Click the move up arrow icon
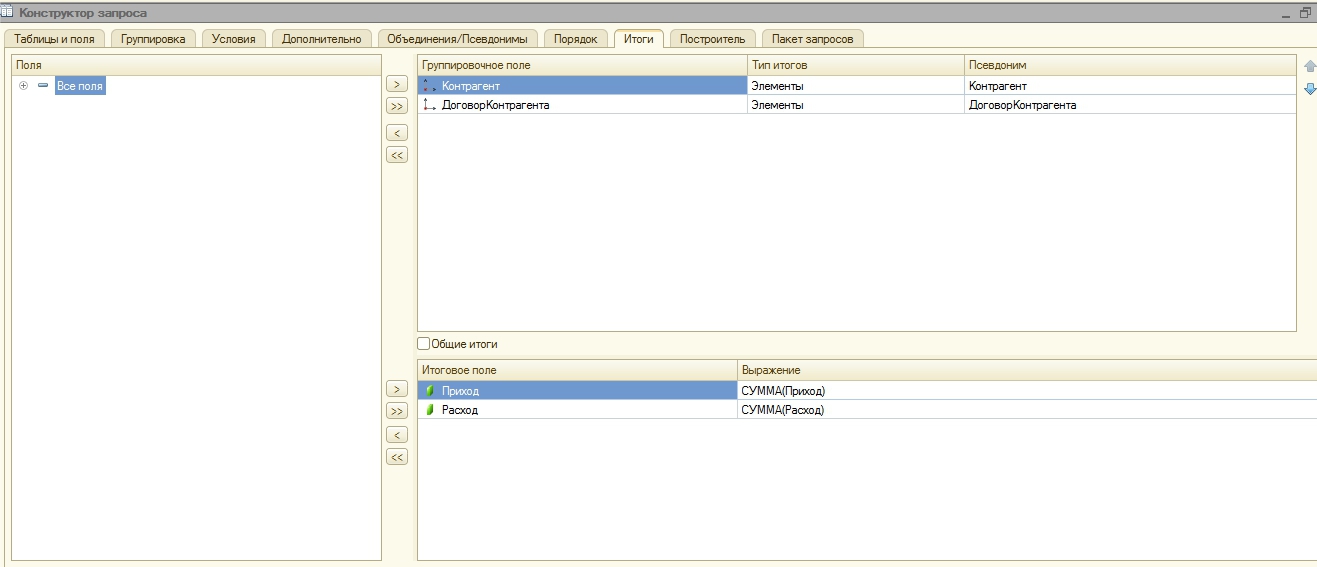 pyautogui.click(x=1310, y=66)
